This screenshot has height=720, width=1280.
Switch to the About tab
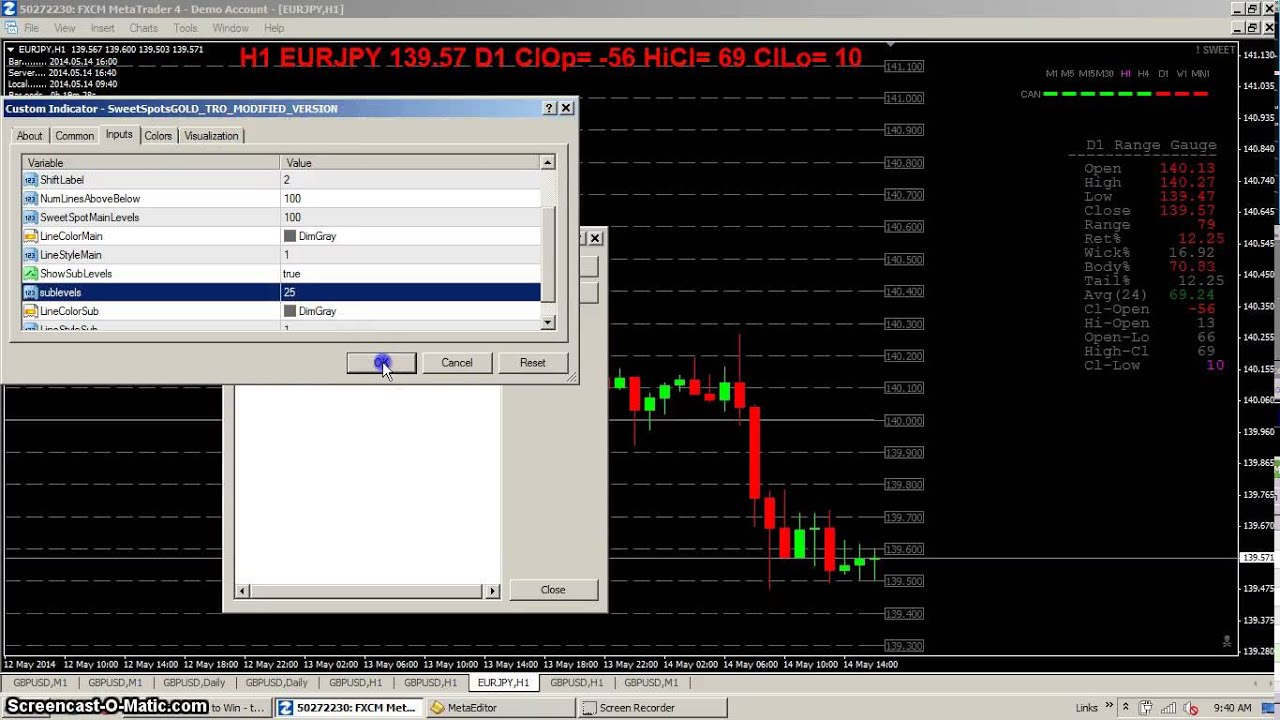tap(29, 136)
